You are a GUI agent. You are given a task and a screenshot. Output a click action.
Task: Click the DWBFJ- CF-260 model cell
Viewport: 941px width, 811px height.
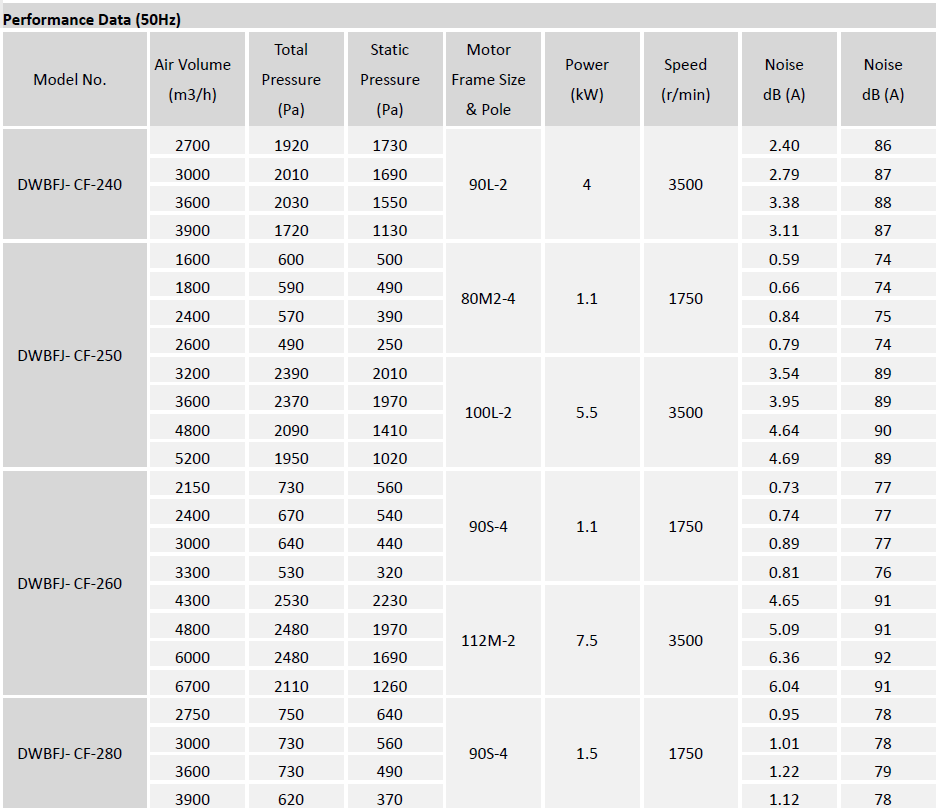(x=70, y=583)
